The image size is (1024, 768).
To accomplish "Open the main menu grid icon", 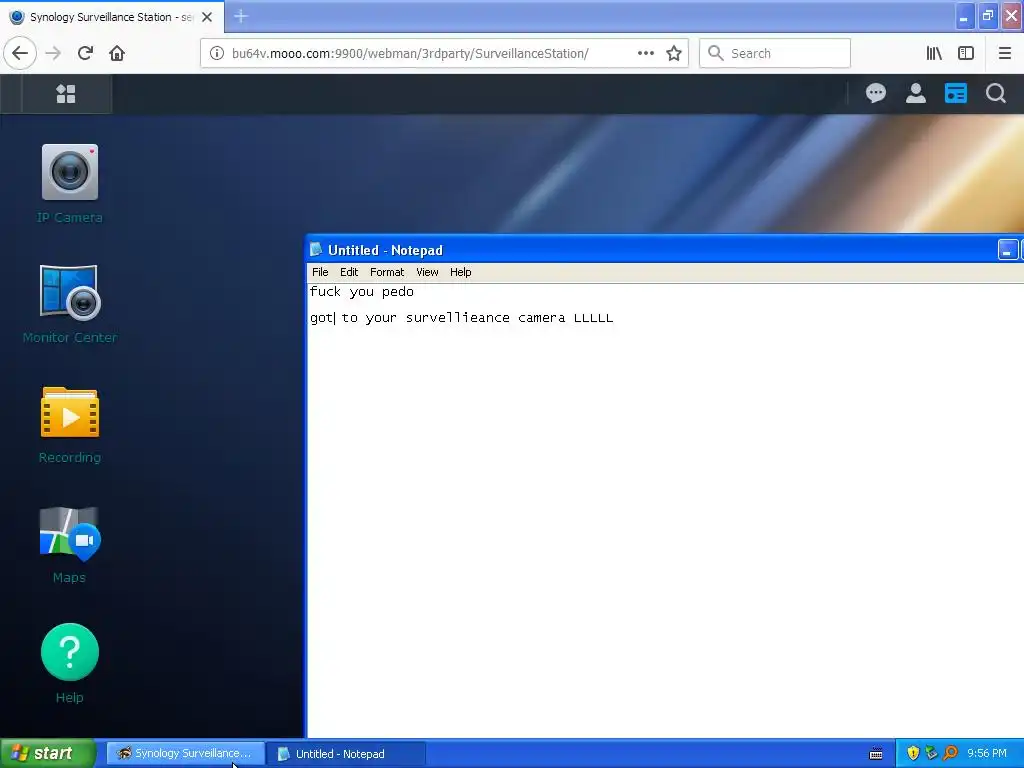I will pyautogui.click(x=66, y=94).
